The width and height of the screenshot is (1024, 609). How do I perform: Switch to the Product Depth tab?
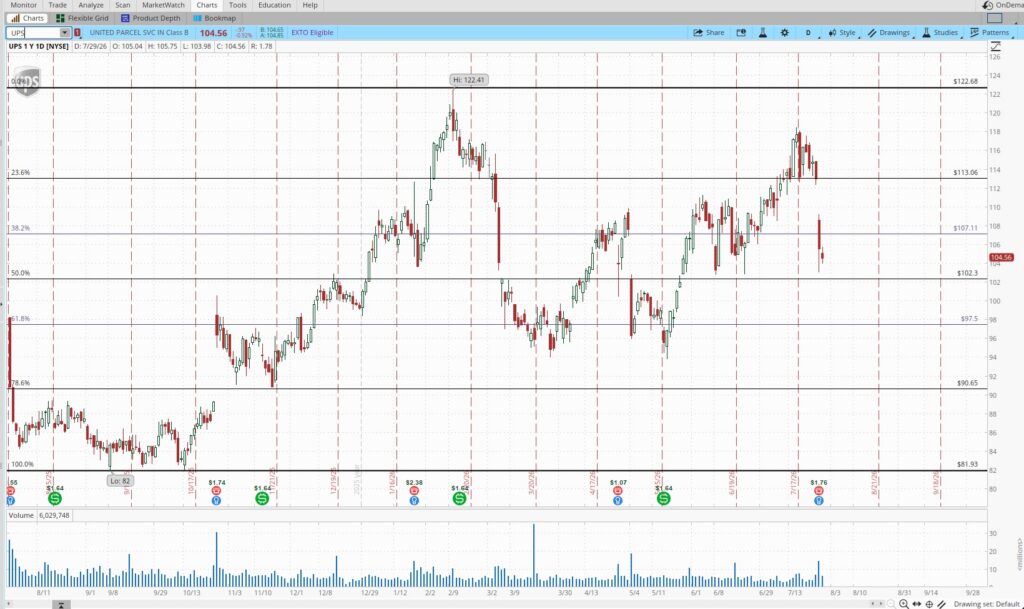151,18
